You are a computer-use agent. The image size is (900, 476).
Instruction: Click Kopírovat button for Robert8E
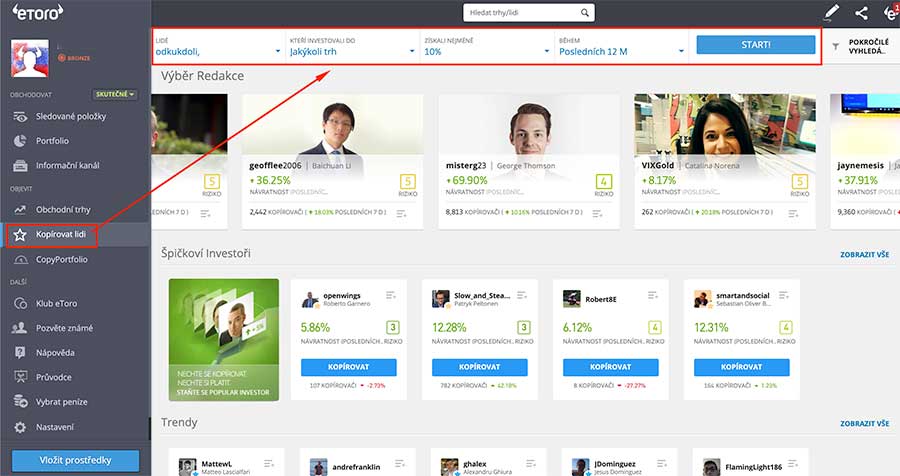tap(610, 367)
